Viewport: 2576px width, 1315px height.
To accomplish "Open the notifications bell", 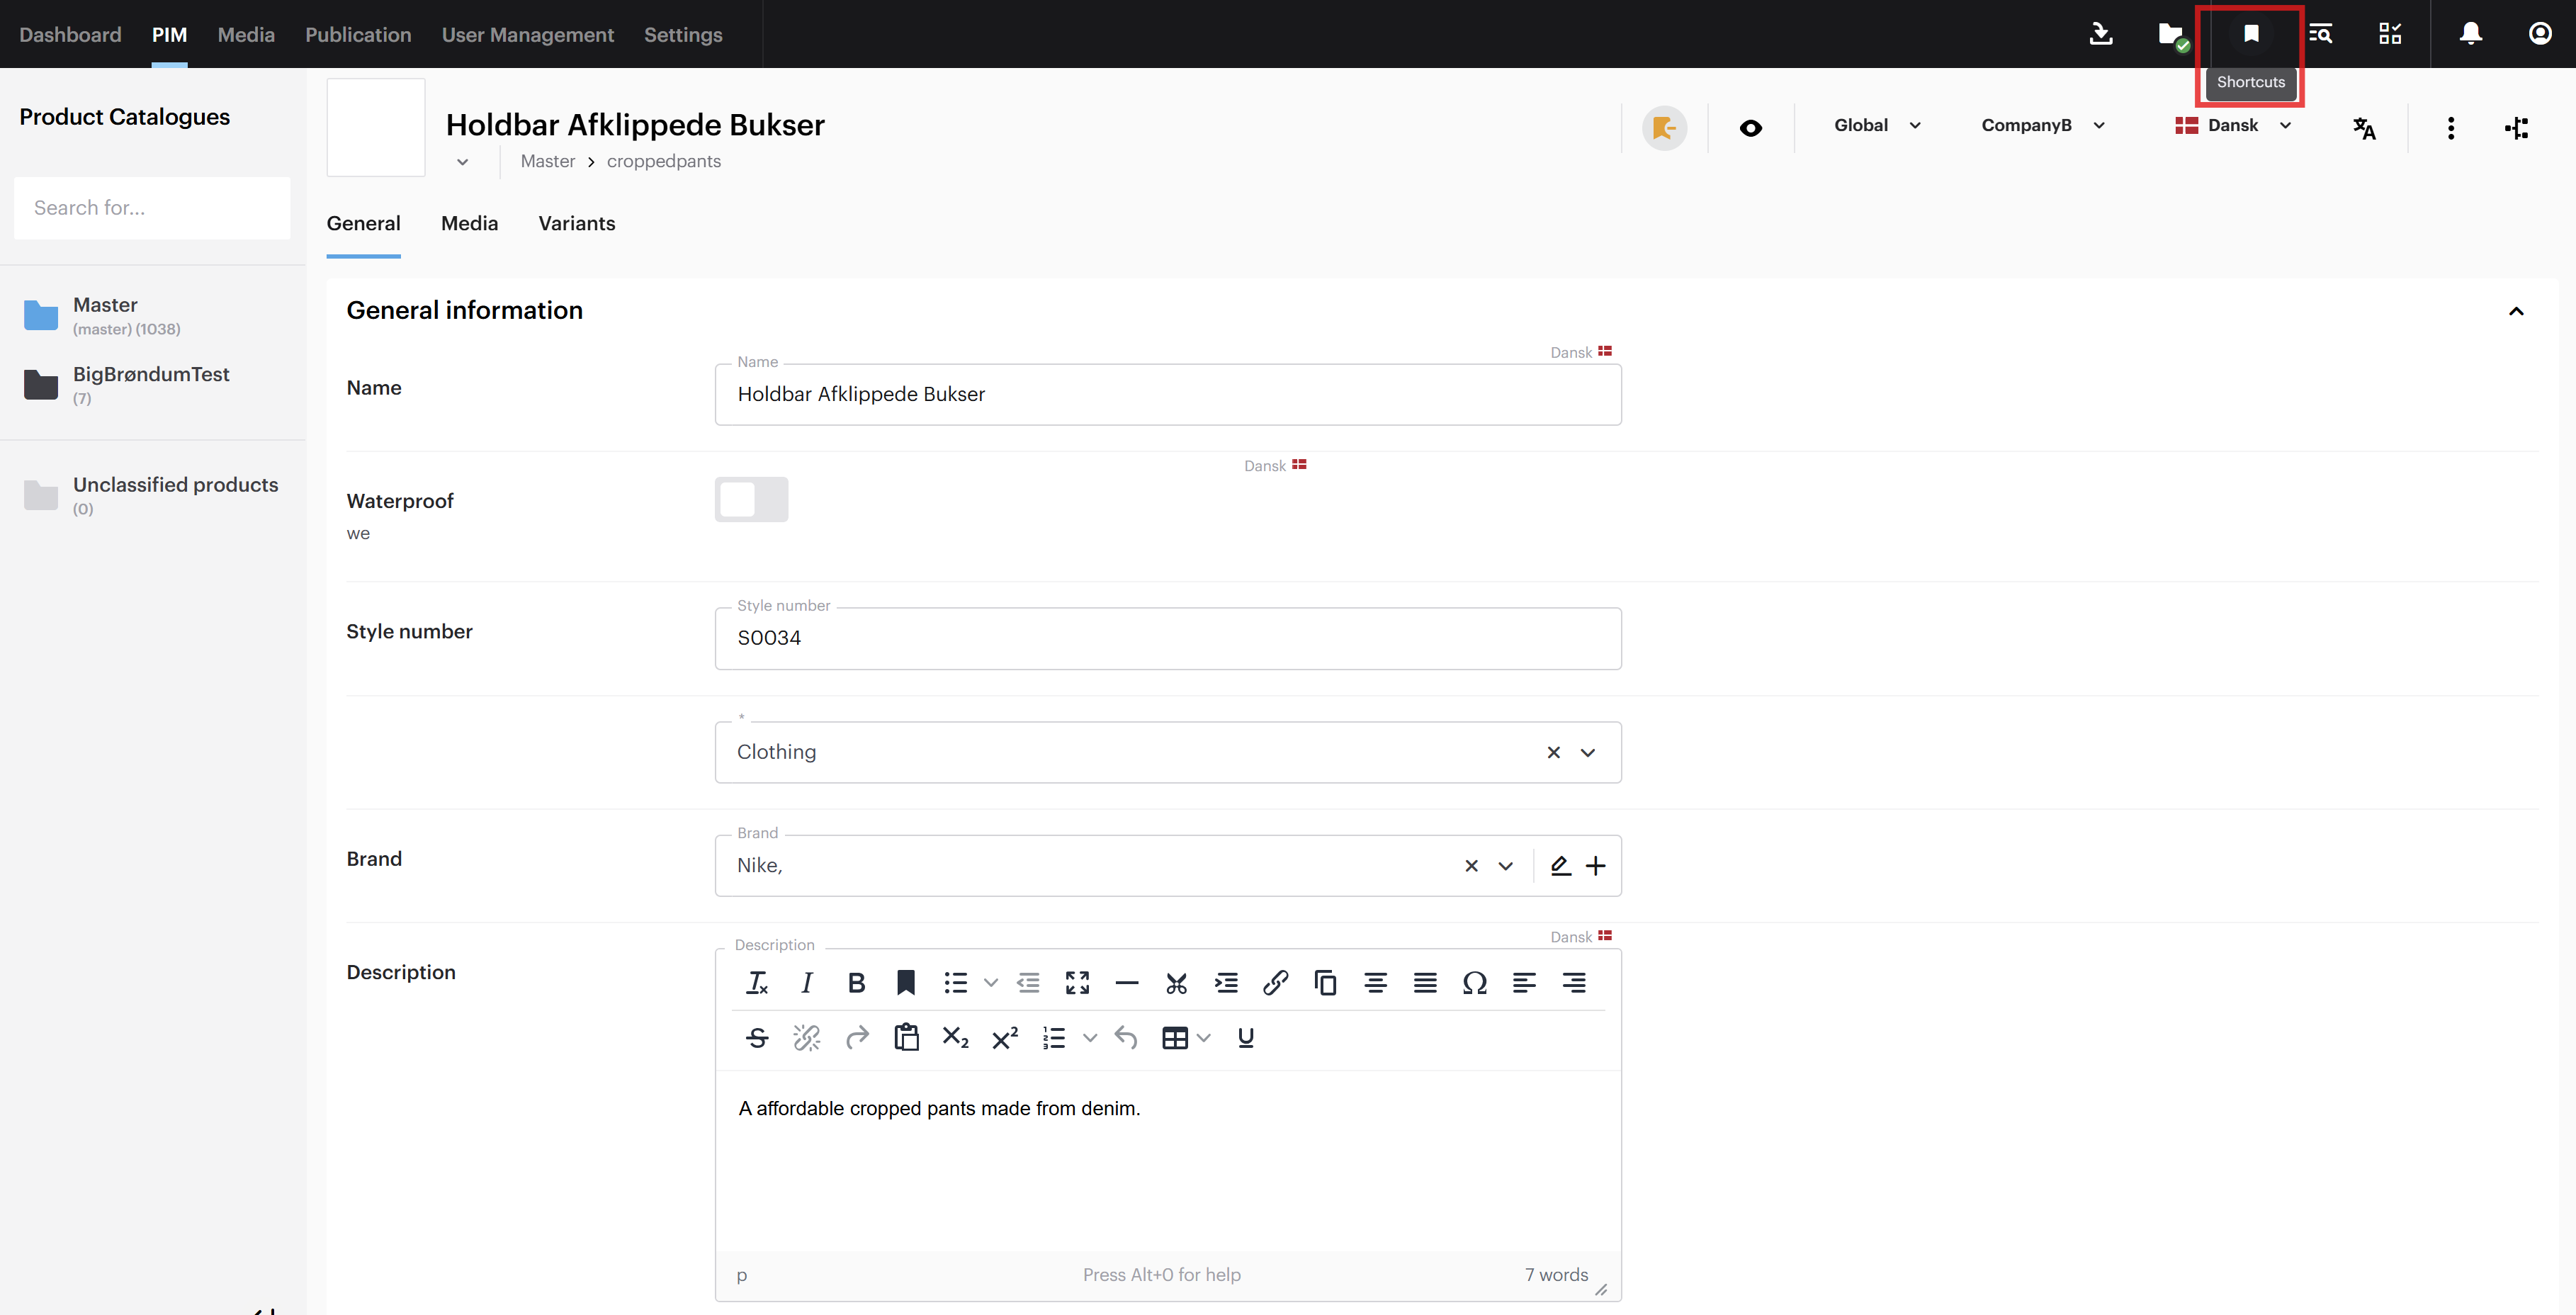I will (x=2470, y=34).
